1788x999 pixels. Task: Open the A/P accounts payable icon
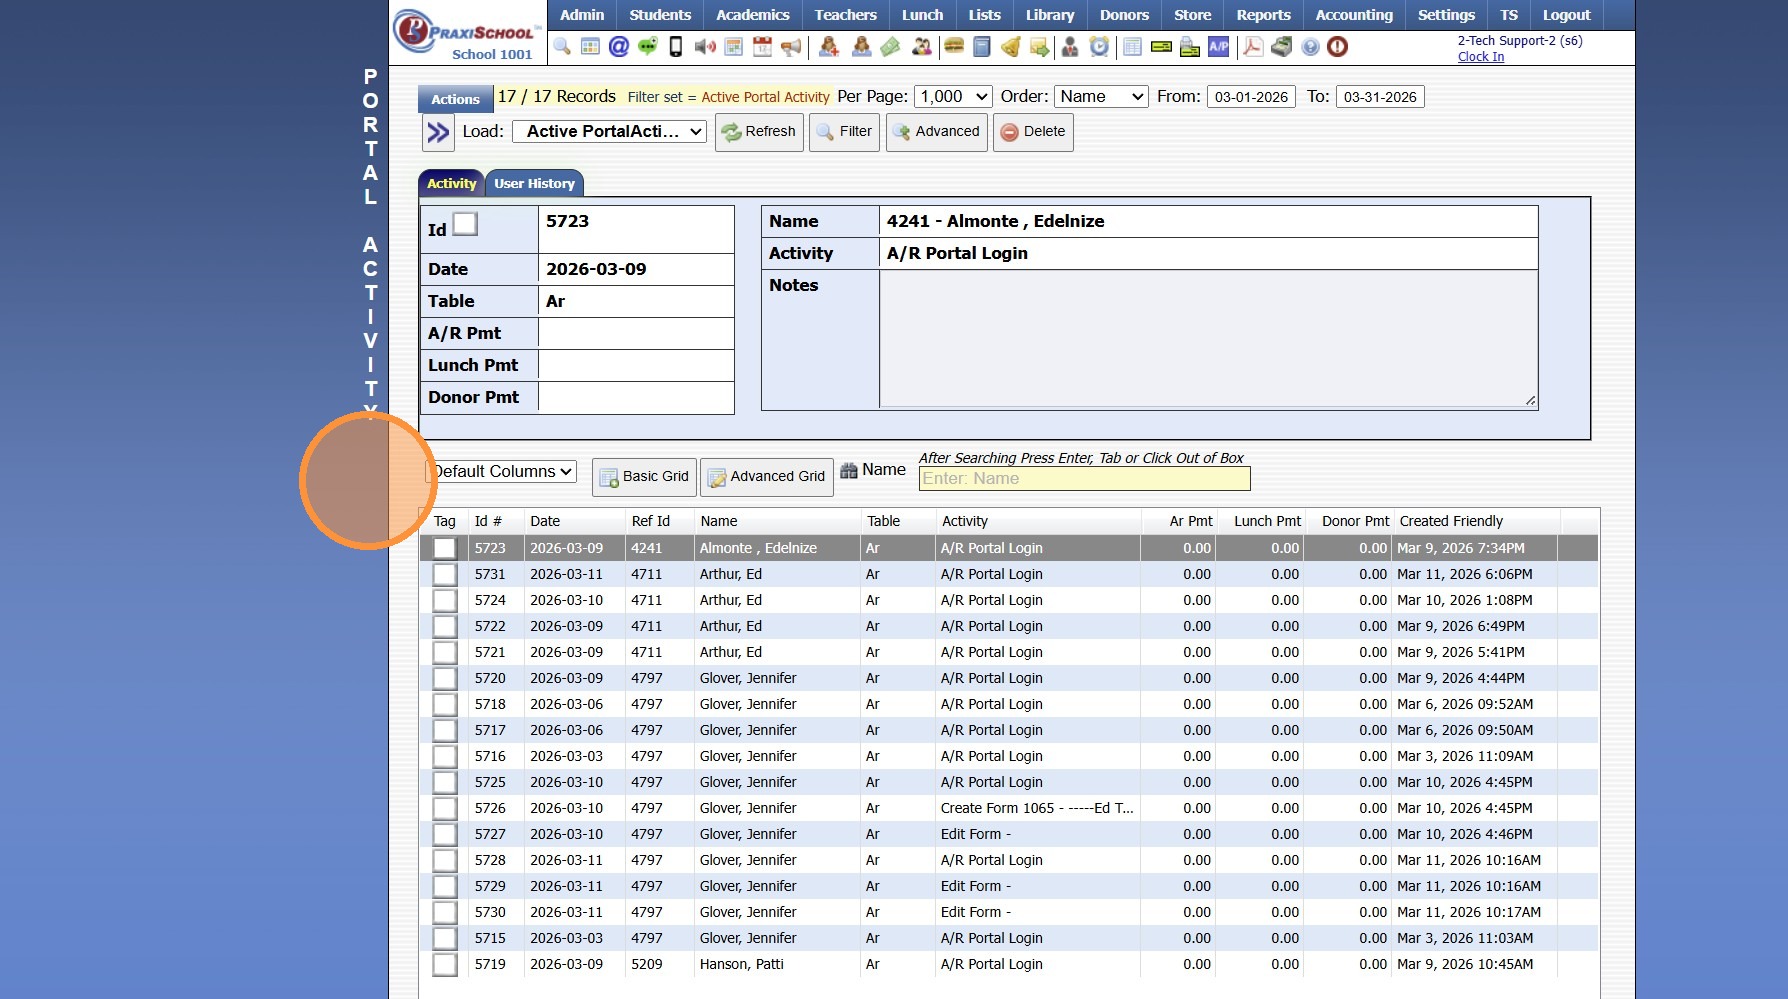(x=1218, y=46)
